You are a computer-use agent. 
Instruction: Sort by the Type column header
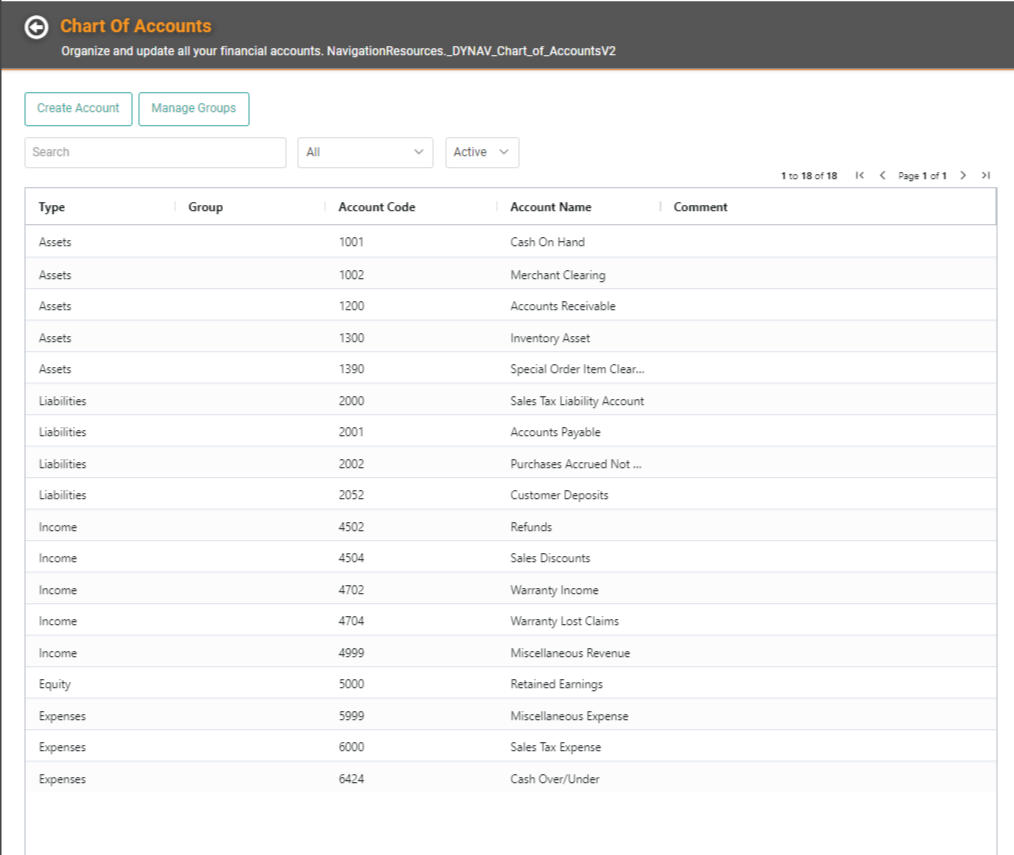coord(52,207)
